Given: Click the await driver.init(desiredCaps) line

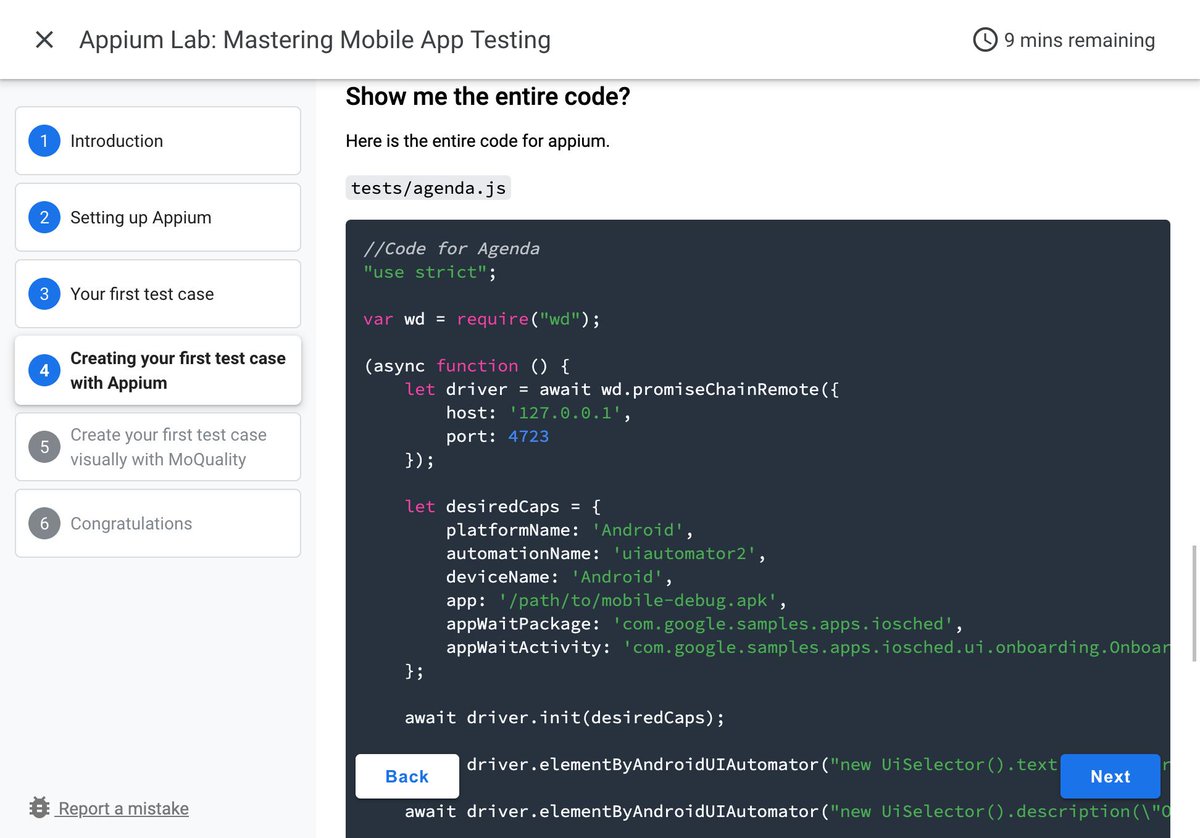Looking at the screenshot, I should coord(564,717).
